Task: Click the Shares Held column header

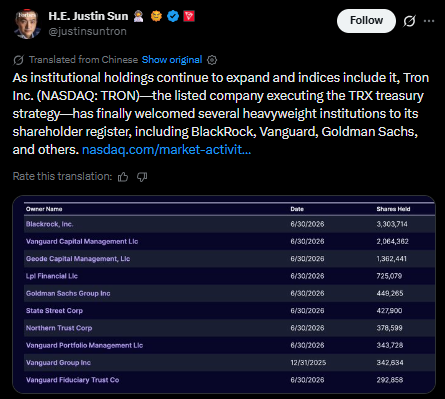Action: (x=393, y=209)
